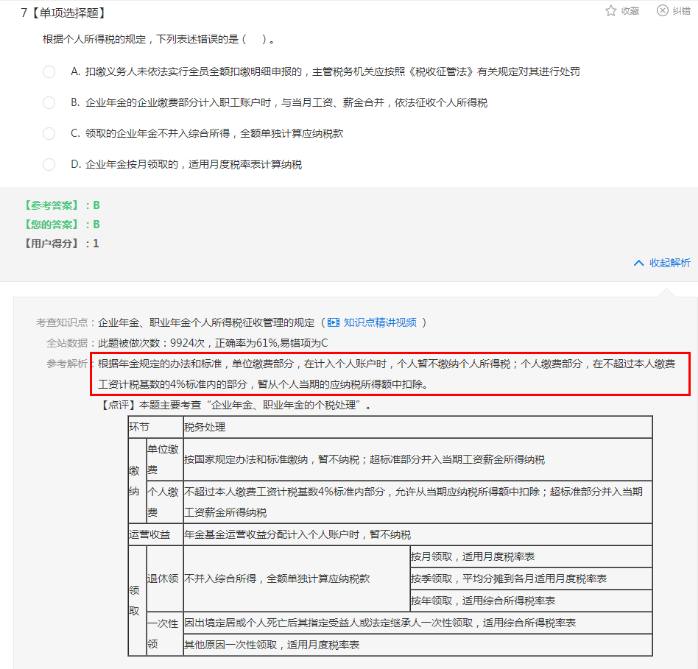Click table cell 年金基金运营收益分配计入个人账户时
The width and height of the screenshot is (698, 669).
(418, 535)
